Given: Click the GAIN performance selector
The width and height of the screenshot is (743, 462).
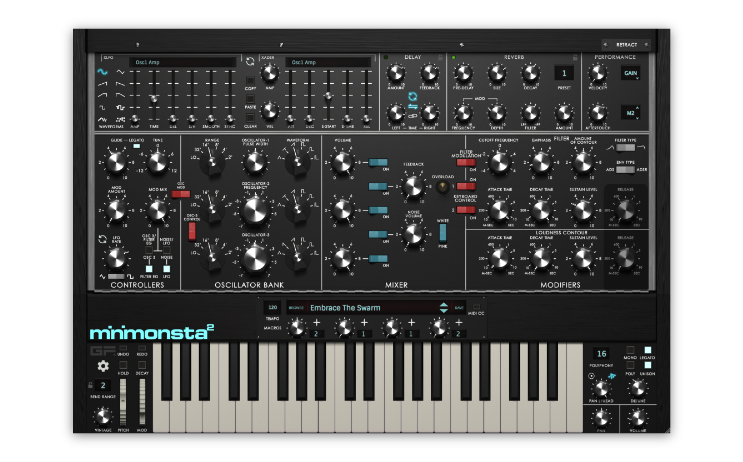Looking at the screenshot, I should pyautogui.click(x=630, y=73).
